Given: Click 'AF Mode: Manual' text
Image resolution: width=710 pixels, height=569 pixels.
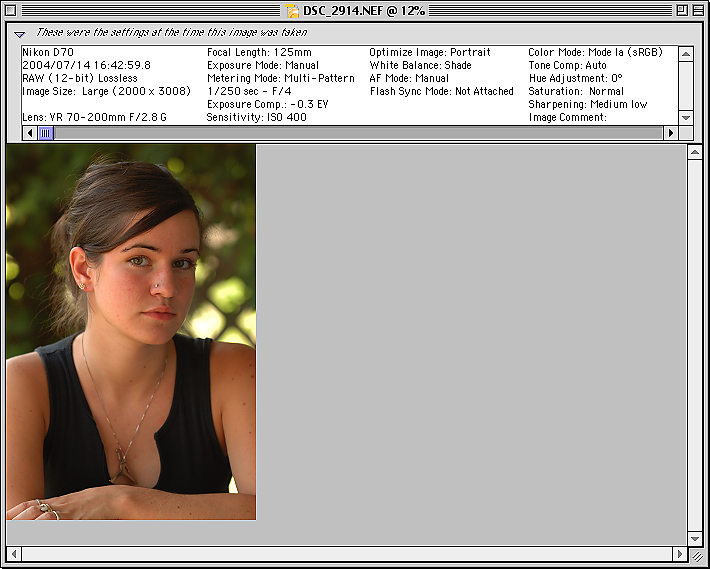Looking at the screenshot, I should point(409,78).
